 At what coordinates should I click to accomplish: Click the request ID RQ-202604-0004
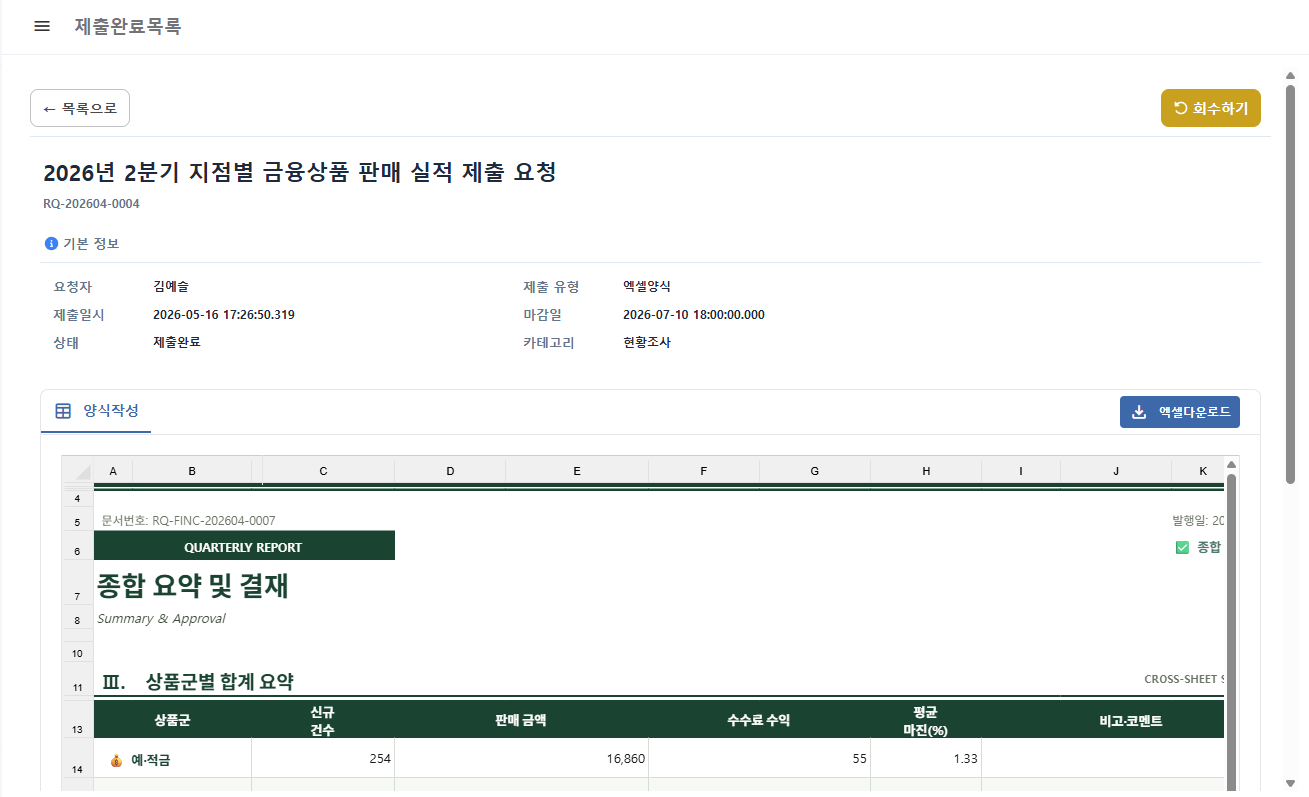pos(91,204)
